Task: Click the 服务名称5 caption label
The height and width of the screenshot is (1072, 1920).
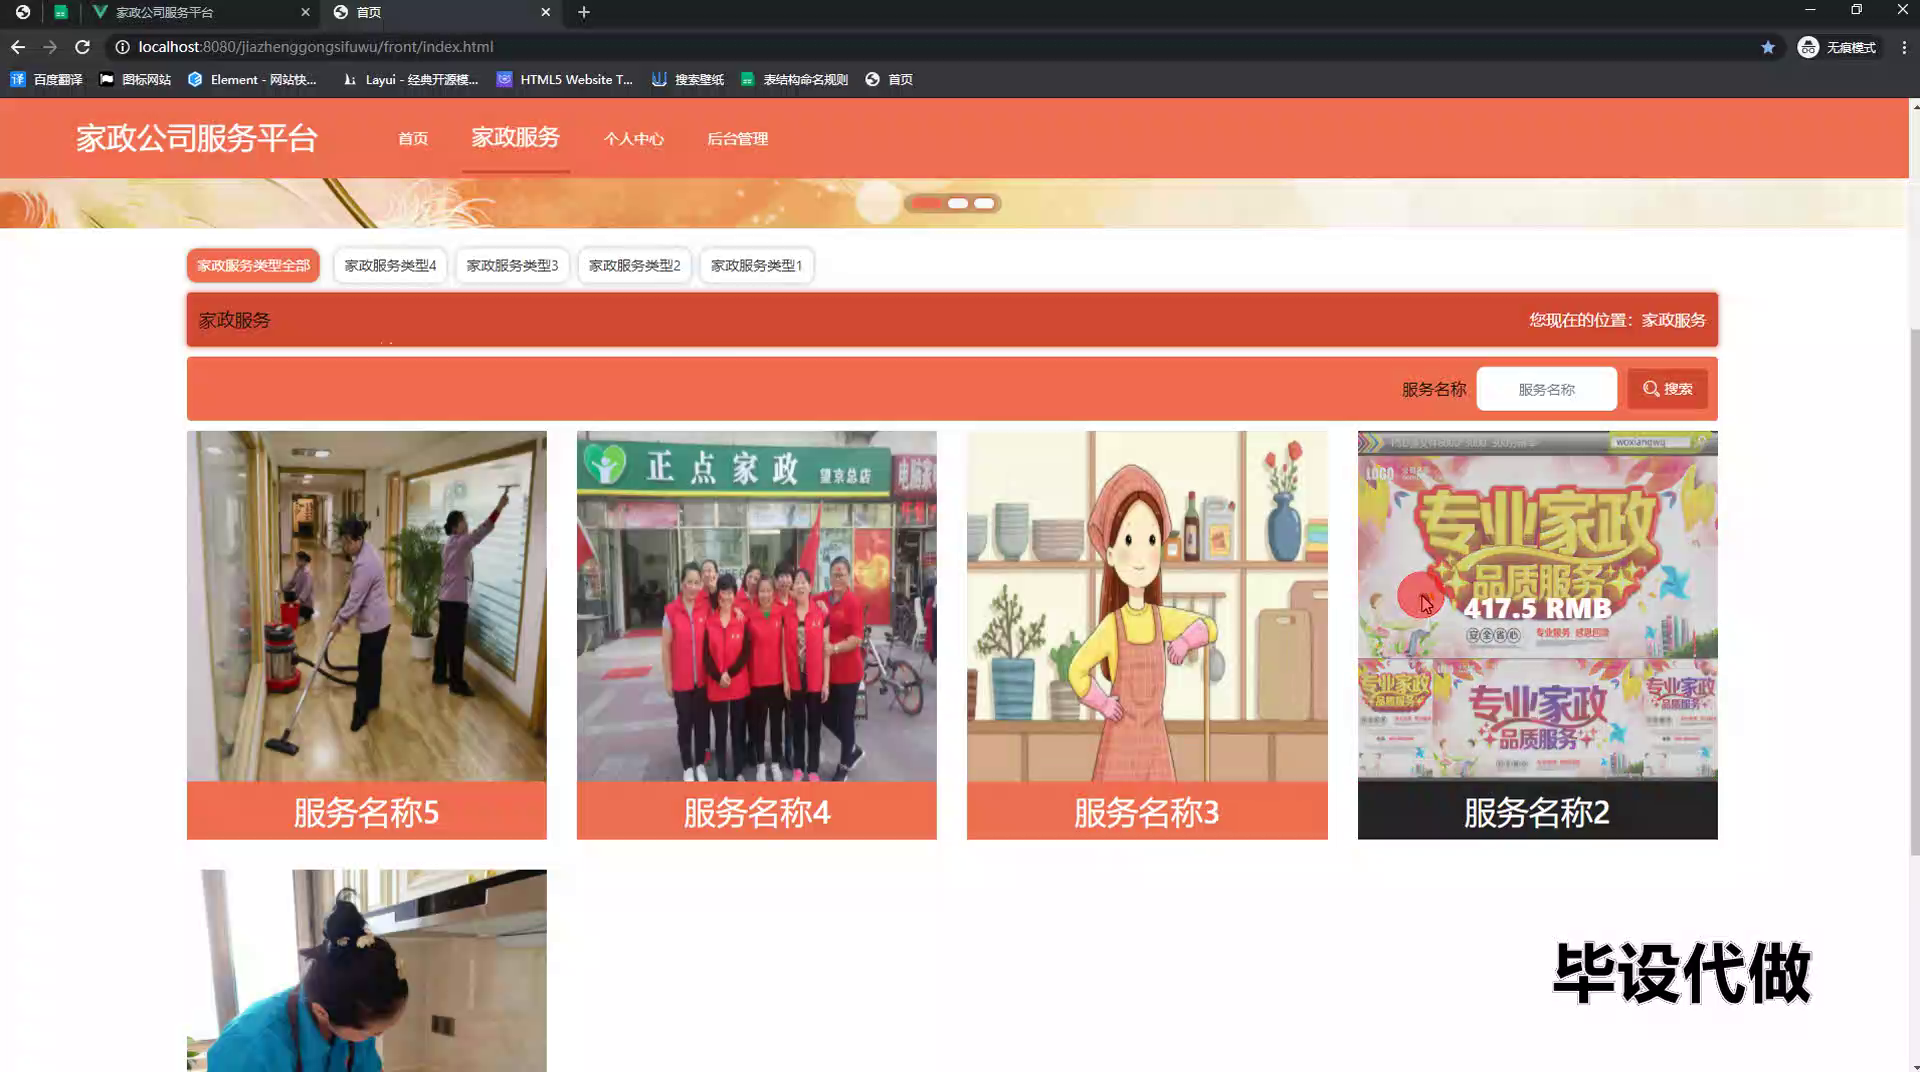Action: [x=367, y=811]
